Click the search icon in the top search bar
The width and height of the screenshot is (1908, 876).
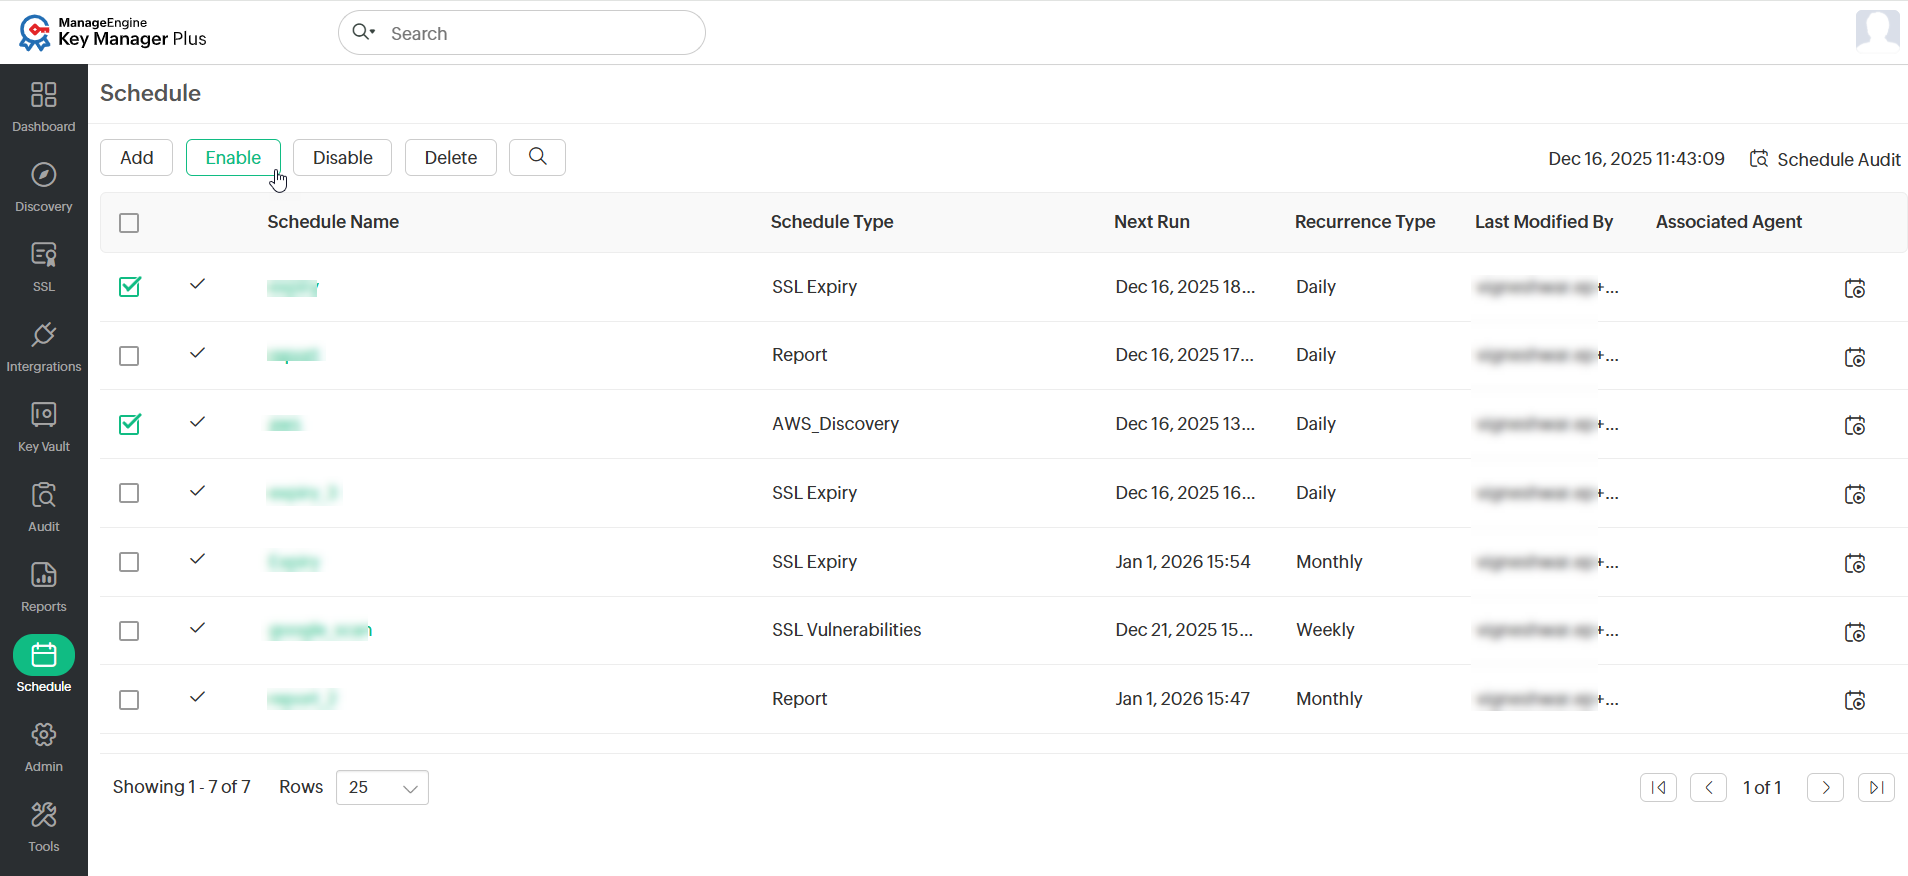363,32
